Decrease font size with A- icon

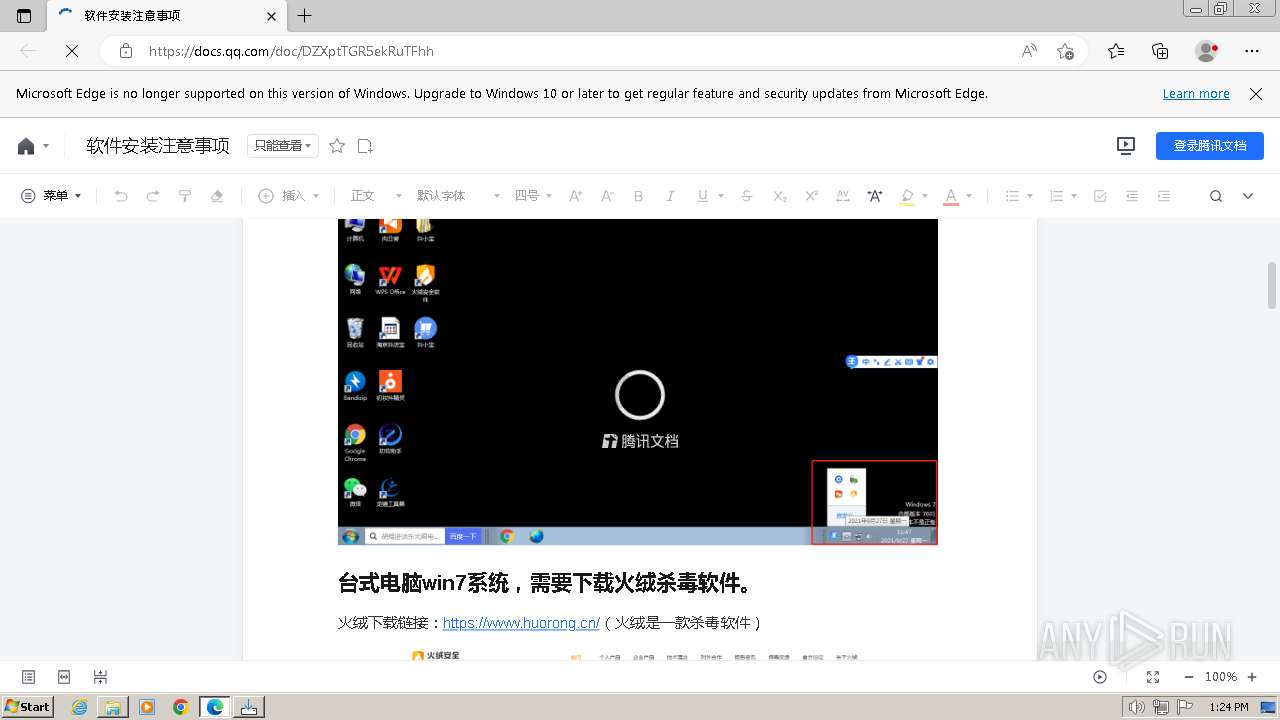(607, 196)
